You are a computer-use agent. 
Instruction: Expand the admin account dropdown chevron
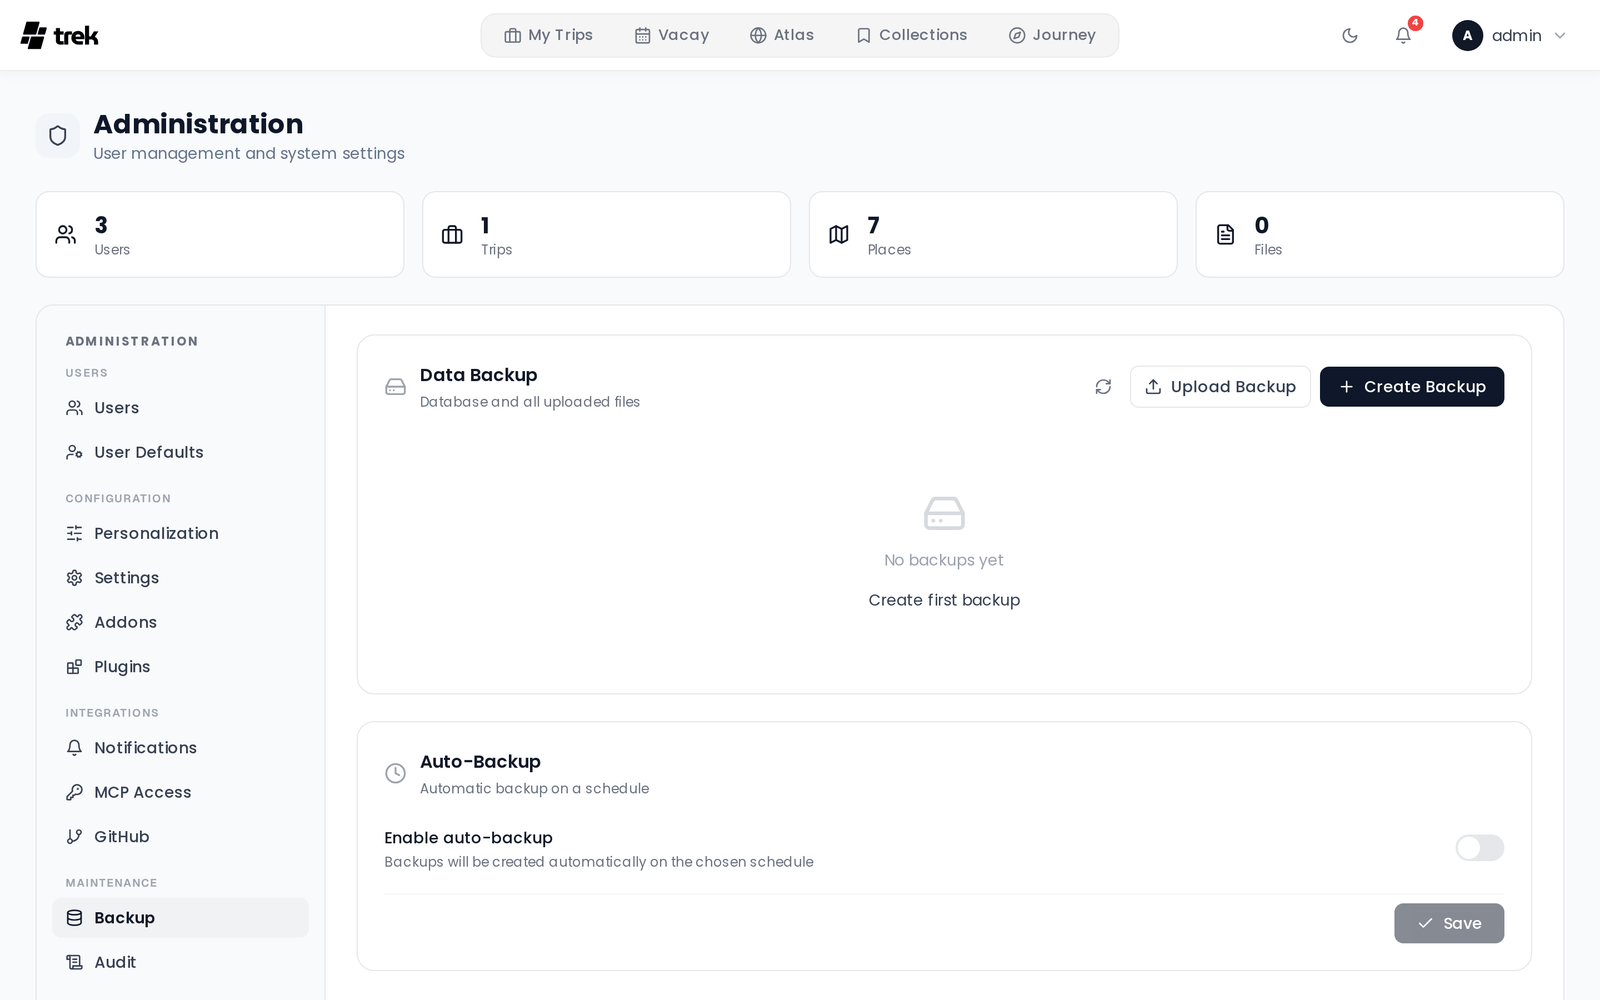pos(1560,36)
